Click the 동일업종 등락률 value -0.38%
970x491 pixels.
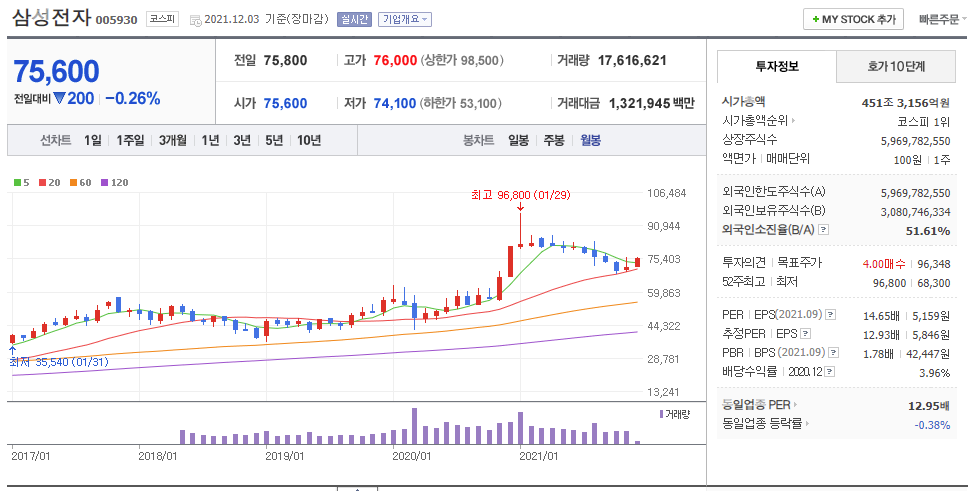pos(932,425)
